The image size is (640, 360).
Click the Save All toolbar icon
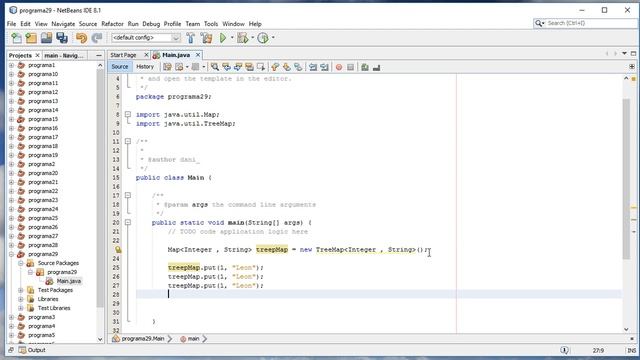click(x=62, y=38)
